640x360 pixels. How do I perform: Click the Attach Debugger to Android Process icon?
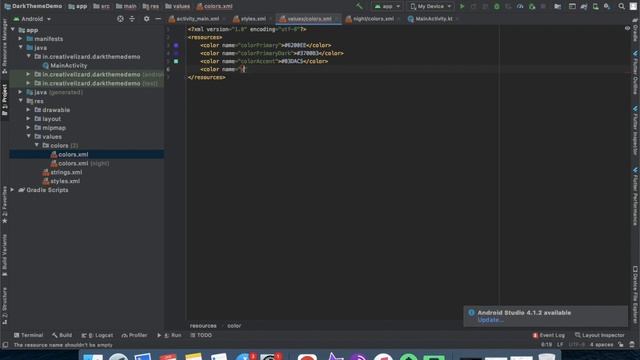pos(532,6)
